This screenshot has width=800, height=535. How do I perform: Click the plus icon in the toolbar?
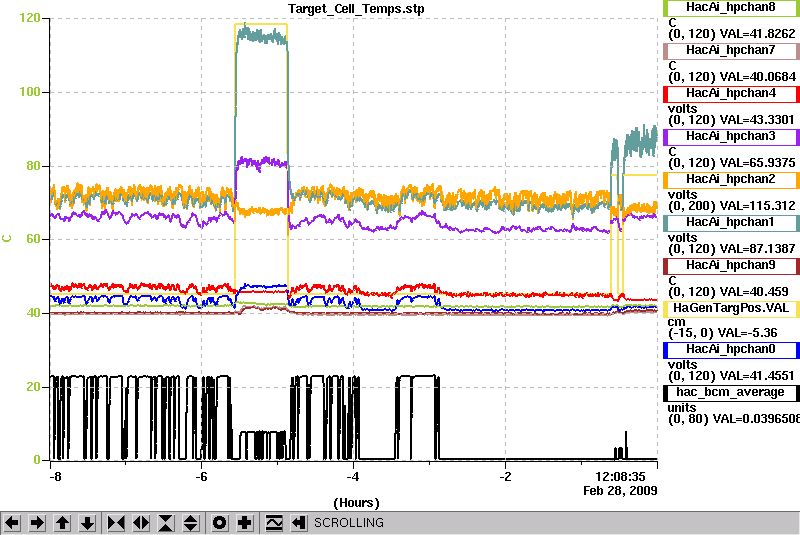point(245,523)
